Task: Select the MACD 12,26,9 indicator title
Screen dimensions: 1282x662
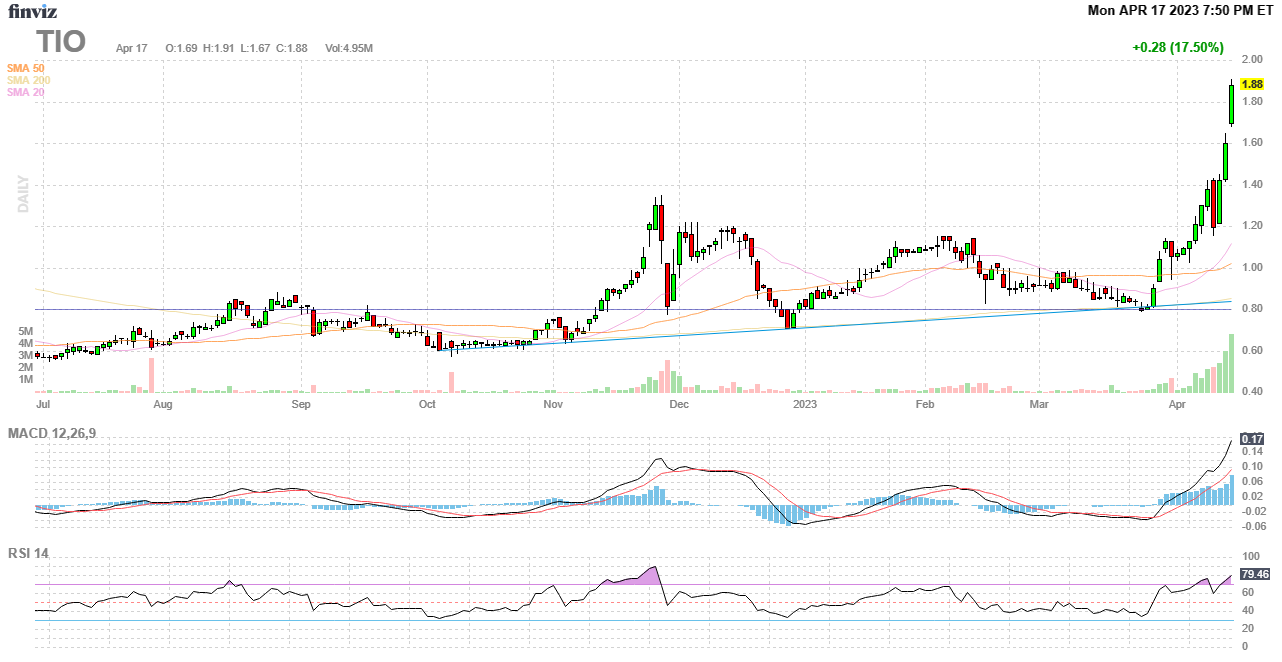Action: point(58,433)
